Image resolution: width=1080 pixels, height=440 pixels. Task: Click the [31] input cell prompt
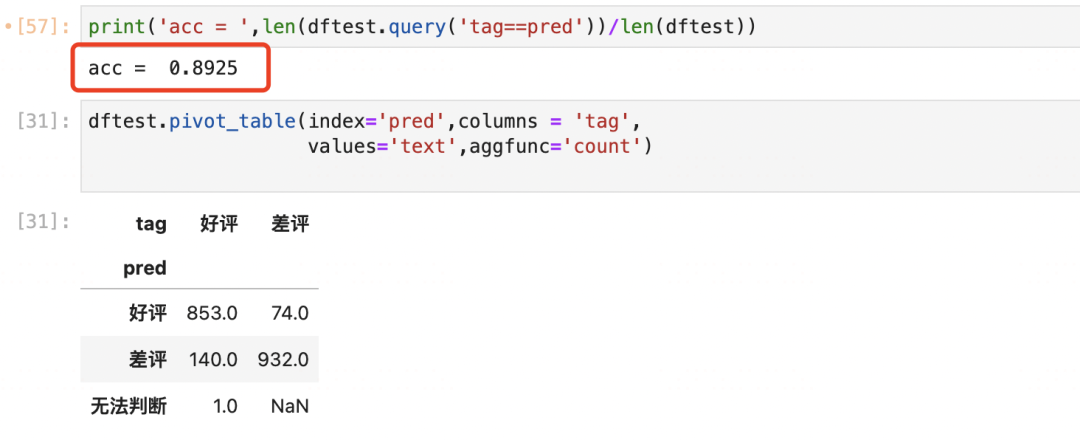pyautogui.click(x=44, y=122)
